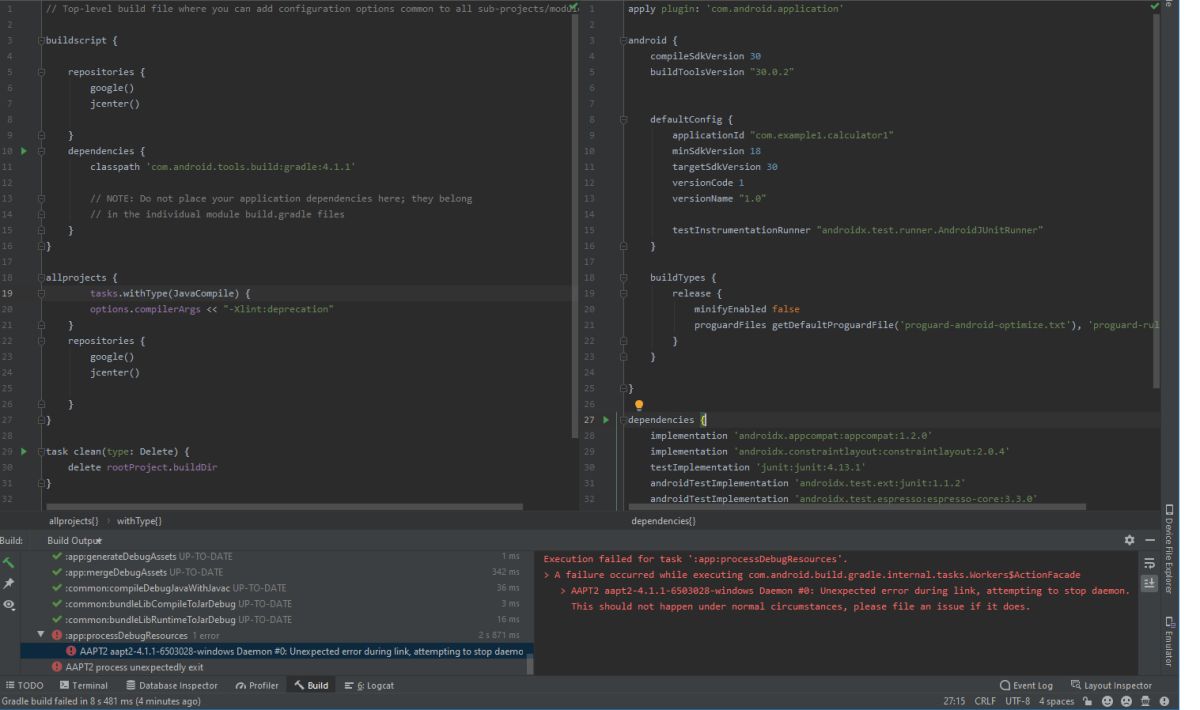Open the TODO tool window
Viewport: 1200px width, 710px height.
24,685
